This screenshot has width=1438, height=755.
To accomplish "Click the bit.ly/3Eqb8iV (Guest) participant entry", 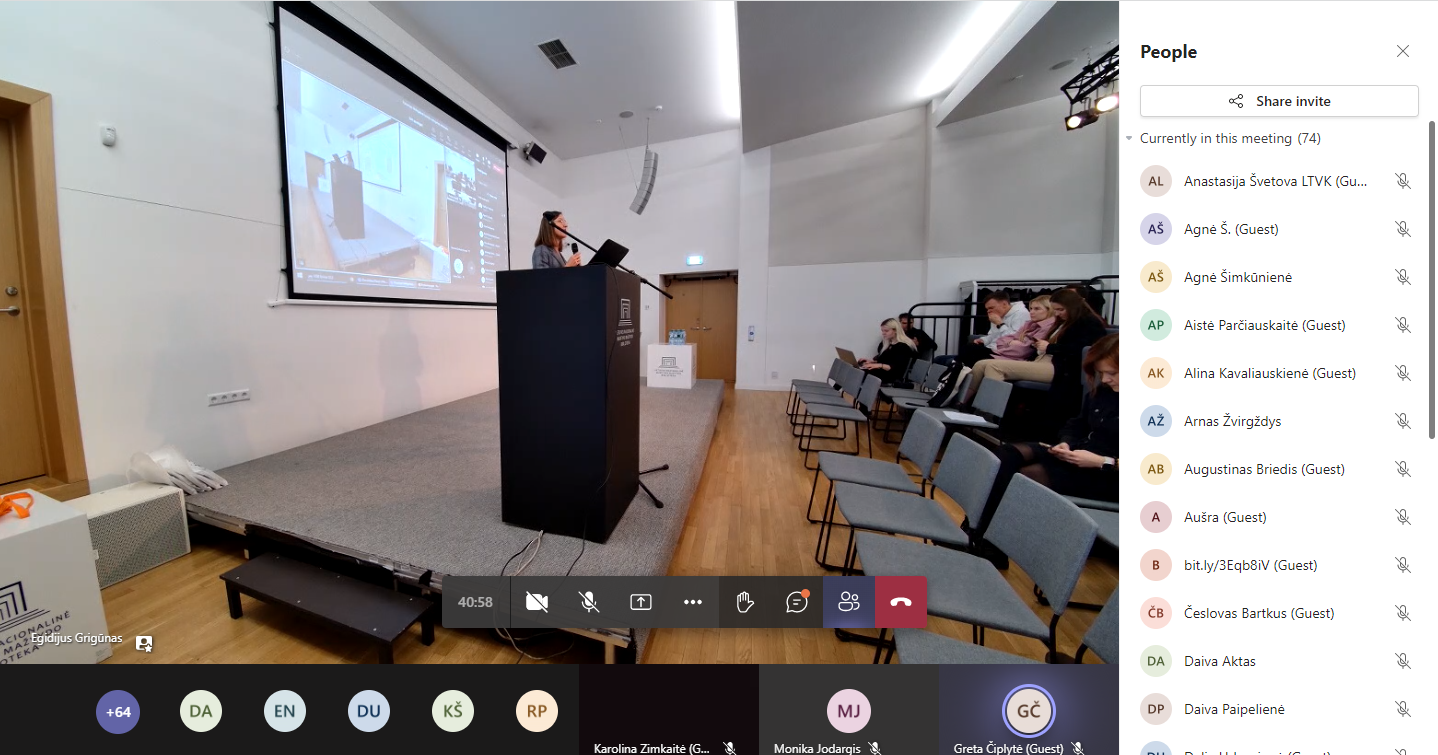I will pyautogui.click(x=1250, y=565).
